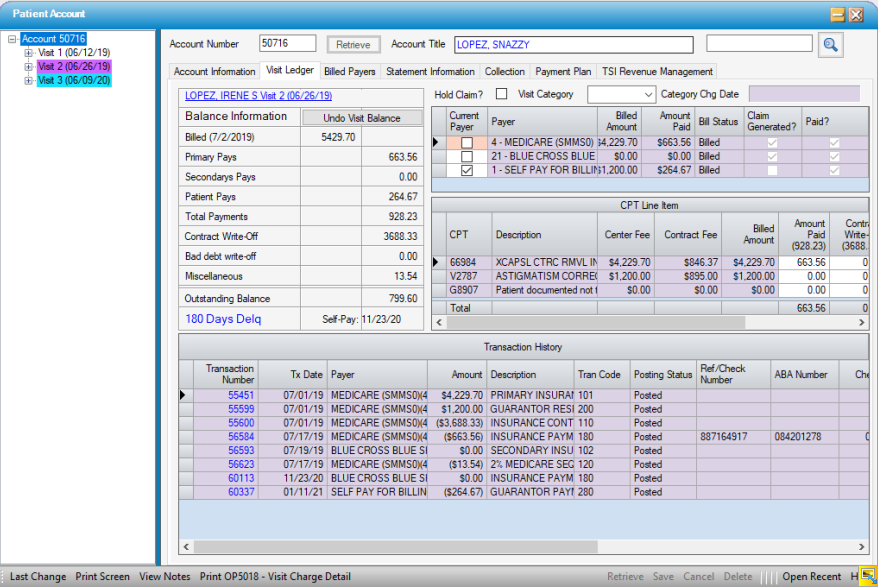Click the Undo Visit Balance button
Image resolution: width=878 pixels, height=587 pixels.
[363, 118]
